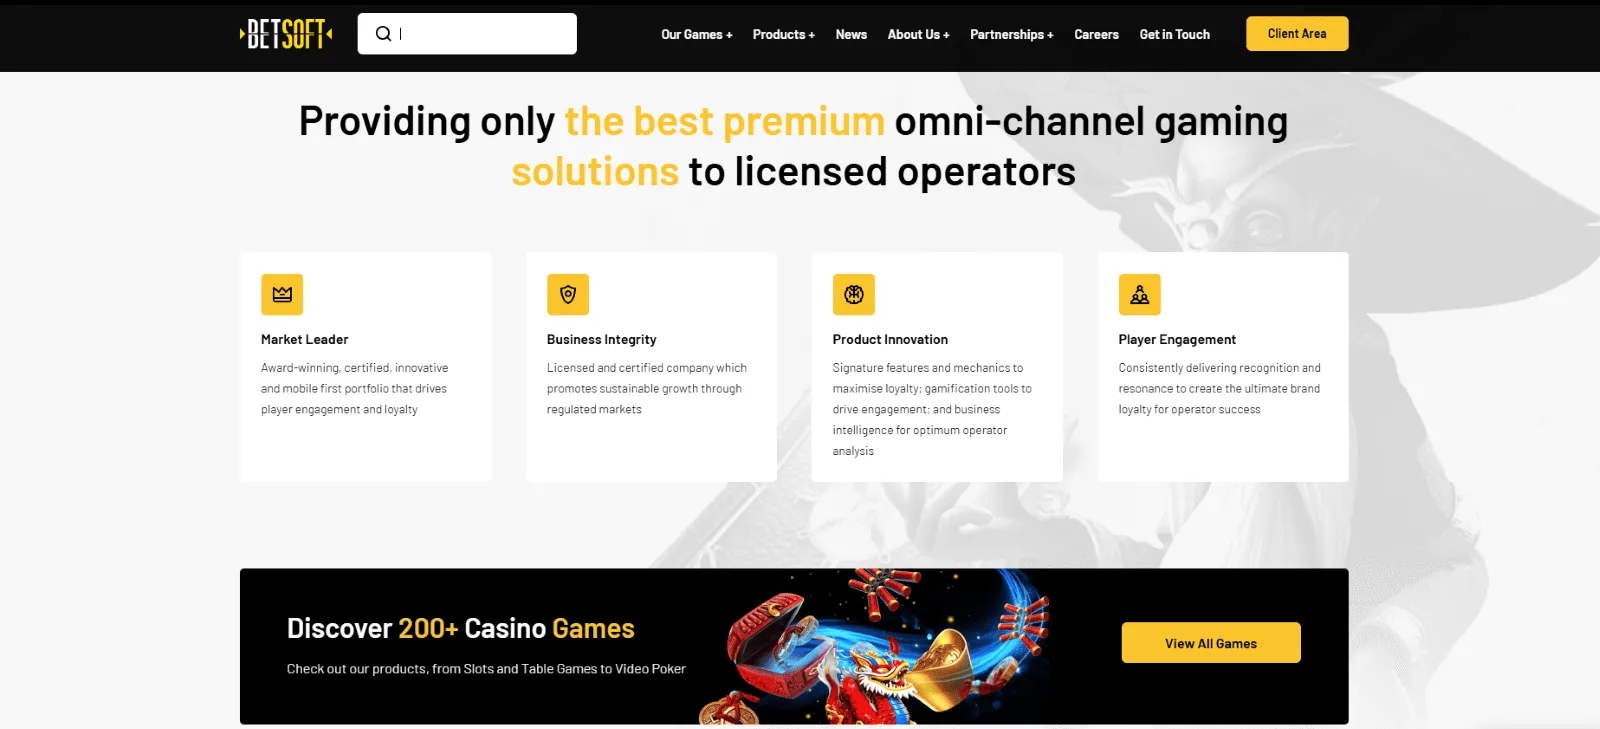1600x729 pixels.
Task: Open the Careers page
Action: (x=1096, y=34)
